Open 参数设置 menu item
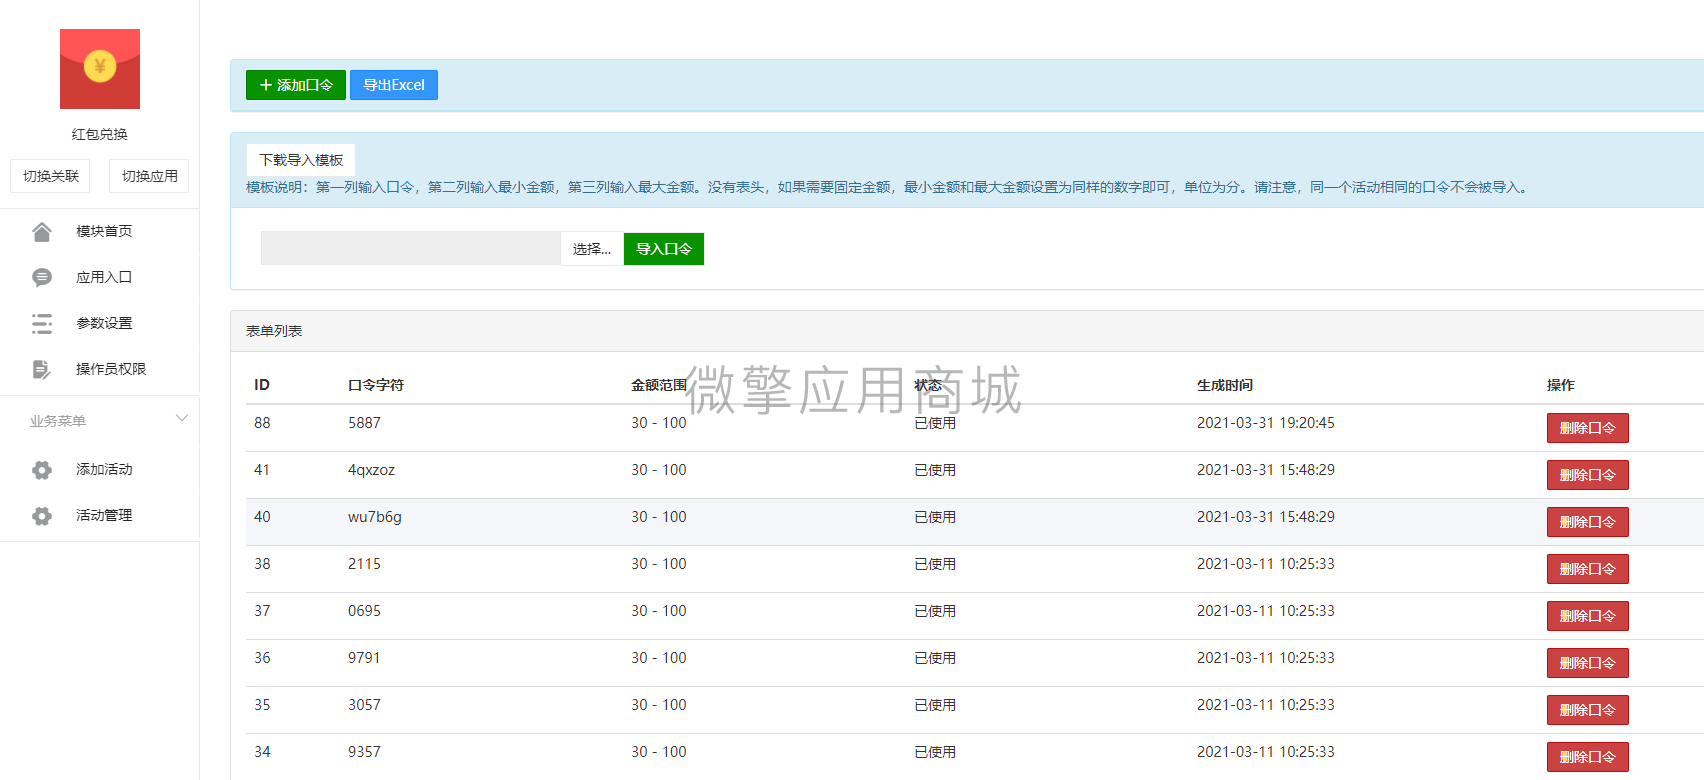1704x780 pixels. coord(104,323)
